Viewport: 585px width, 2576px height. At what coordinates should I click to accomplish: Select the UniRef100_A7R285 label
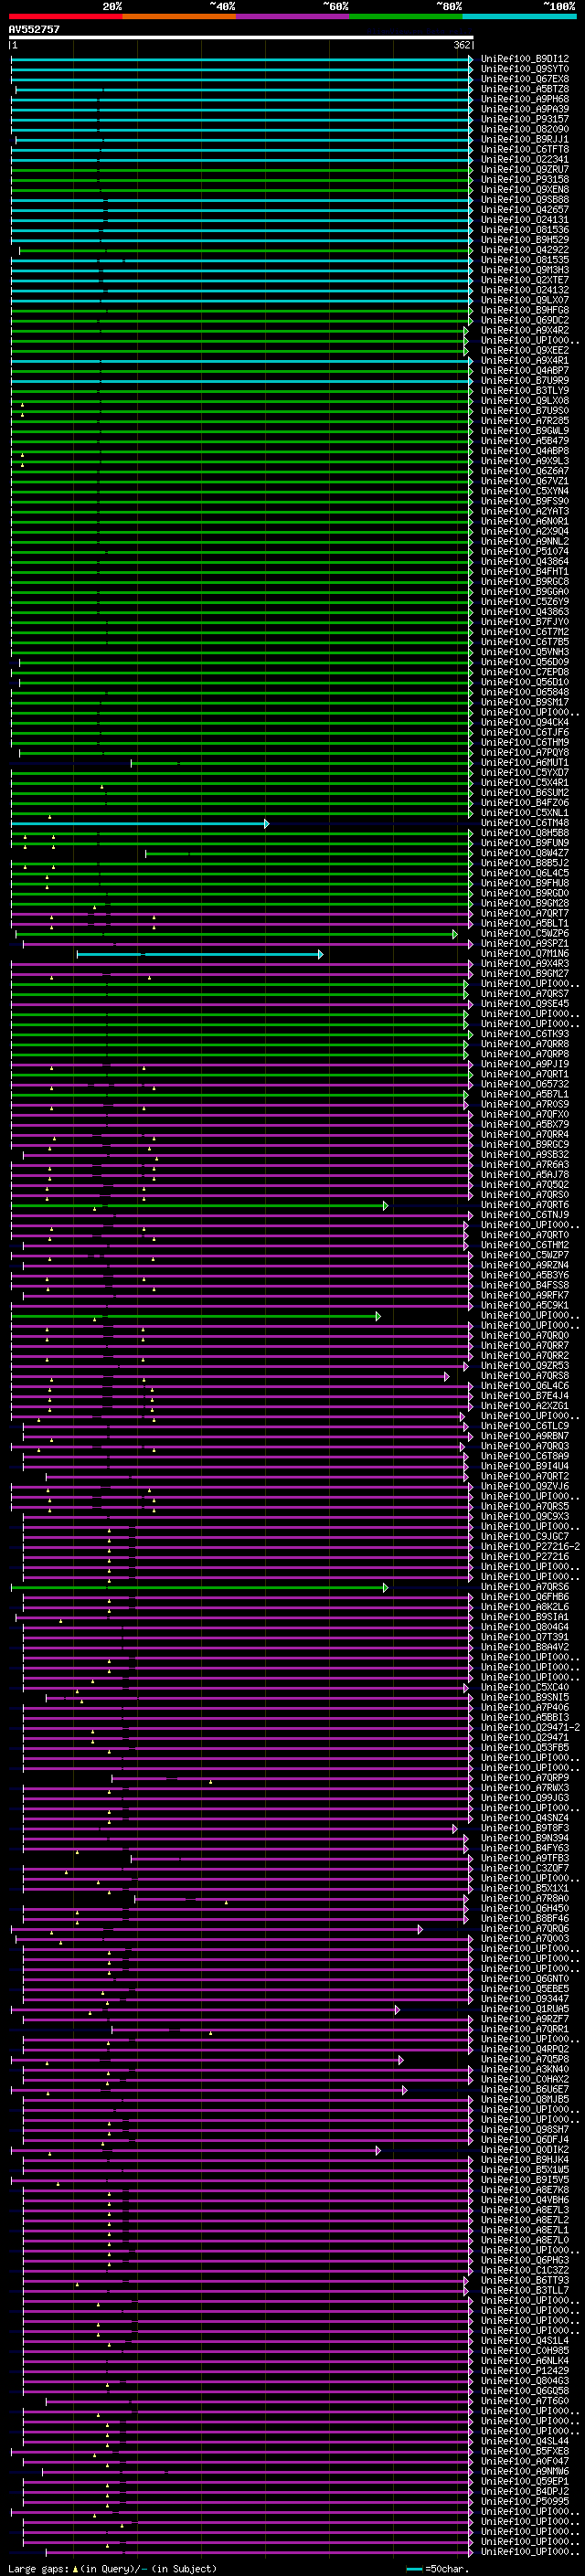click(x=524, y=421)
